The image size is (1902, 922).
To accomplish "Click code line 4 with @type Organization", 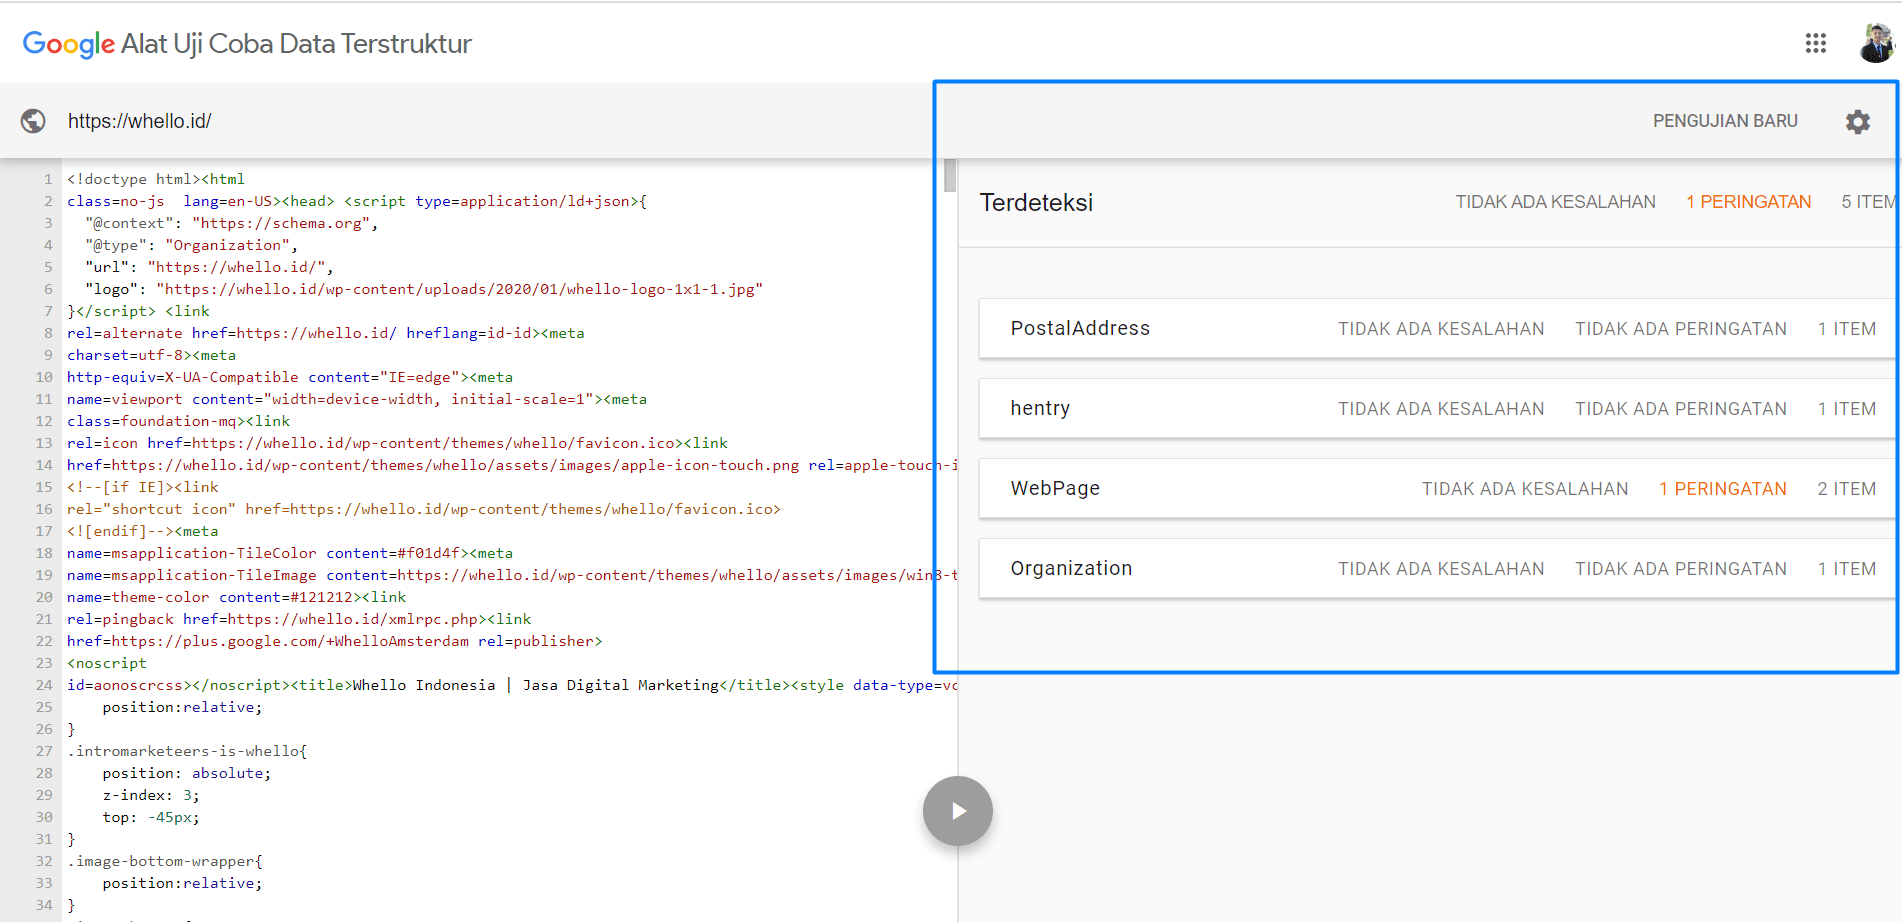I will pos(191,245).
